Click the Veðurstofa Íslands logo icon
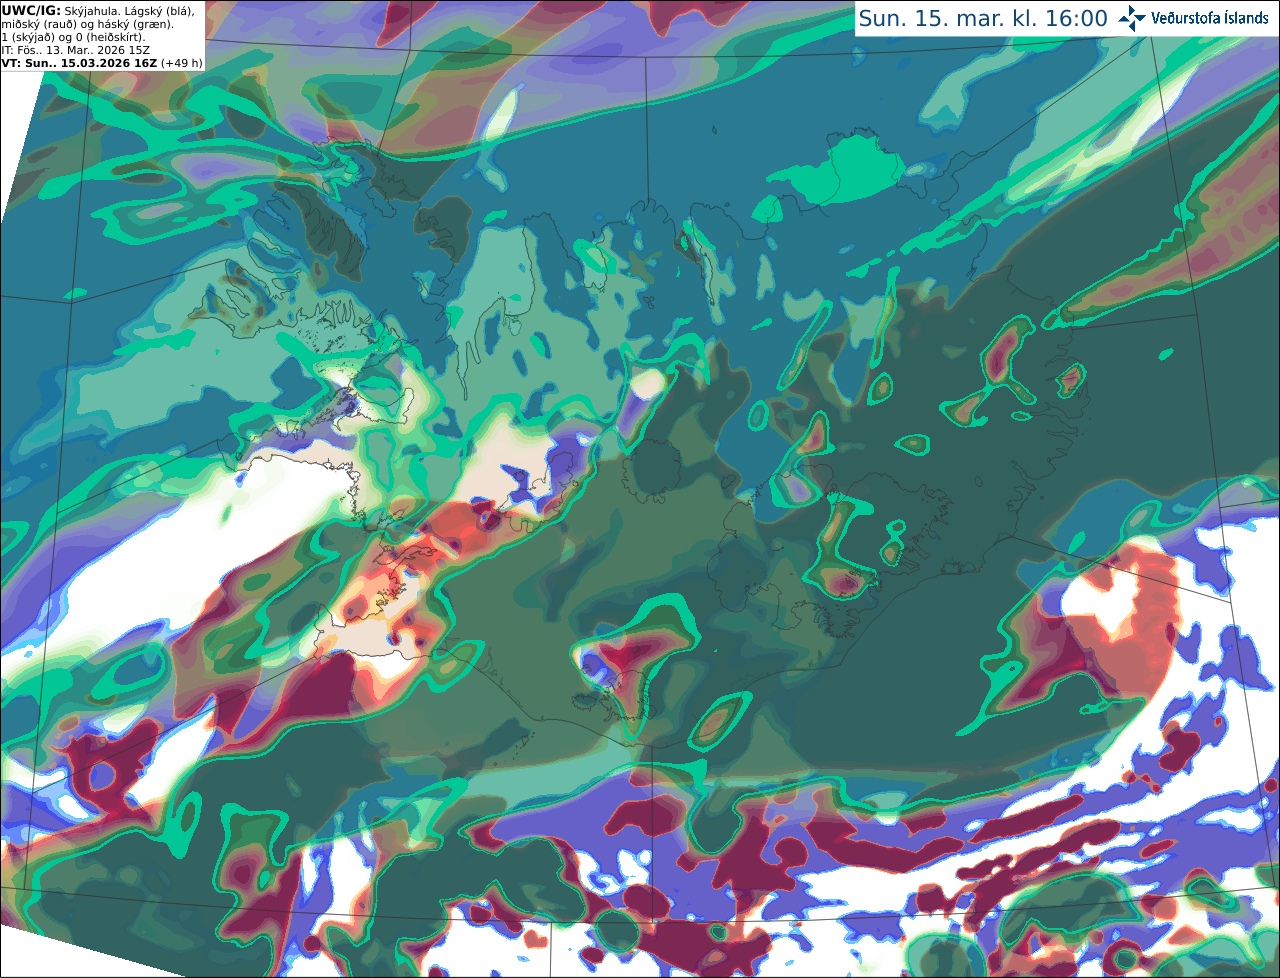This screenshot has width=1280, height=978. (1133, 18)
